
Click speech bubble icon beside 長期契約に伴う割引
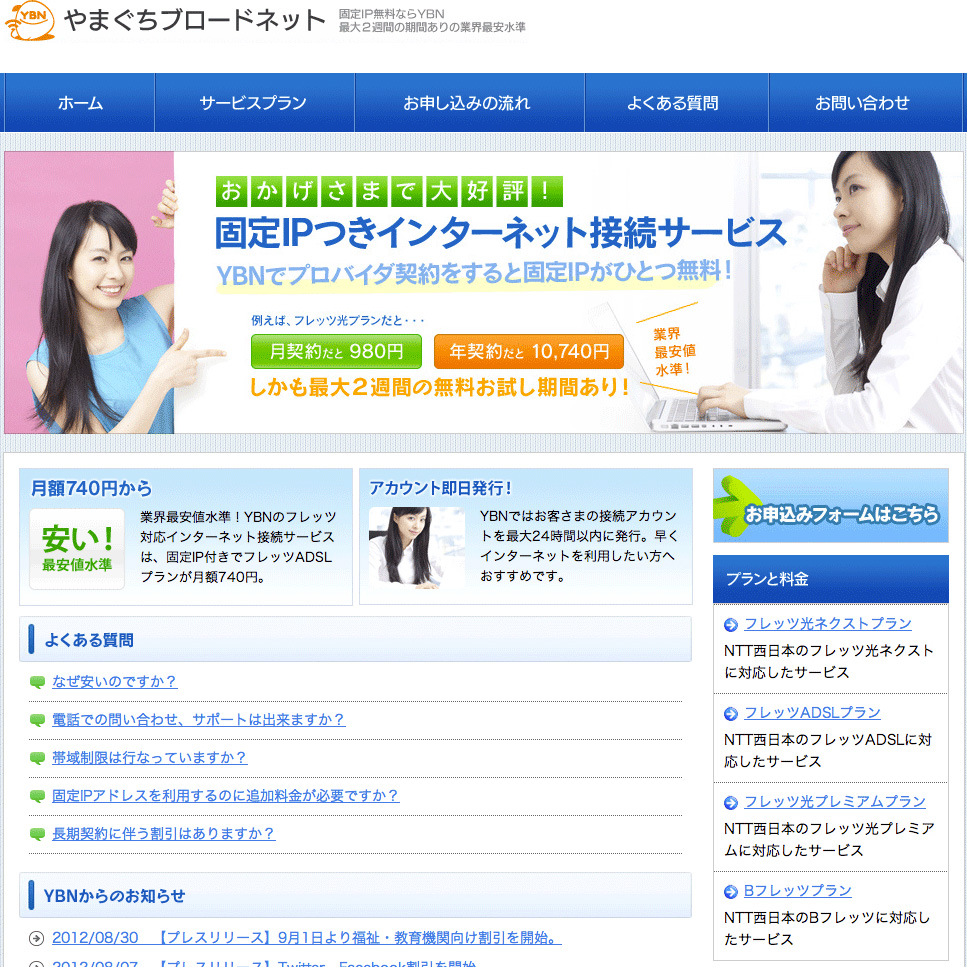tap(37, 834)
